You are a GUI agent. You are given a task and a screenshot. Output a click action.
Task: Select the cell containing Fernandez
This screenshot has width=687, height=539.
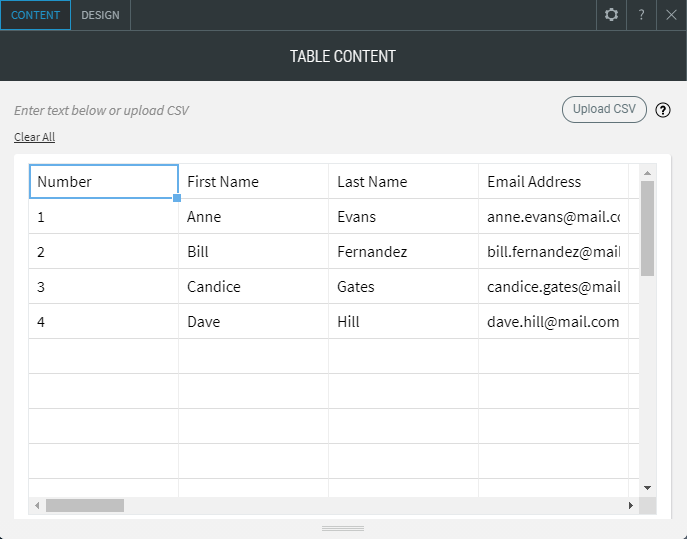(403, 252)
